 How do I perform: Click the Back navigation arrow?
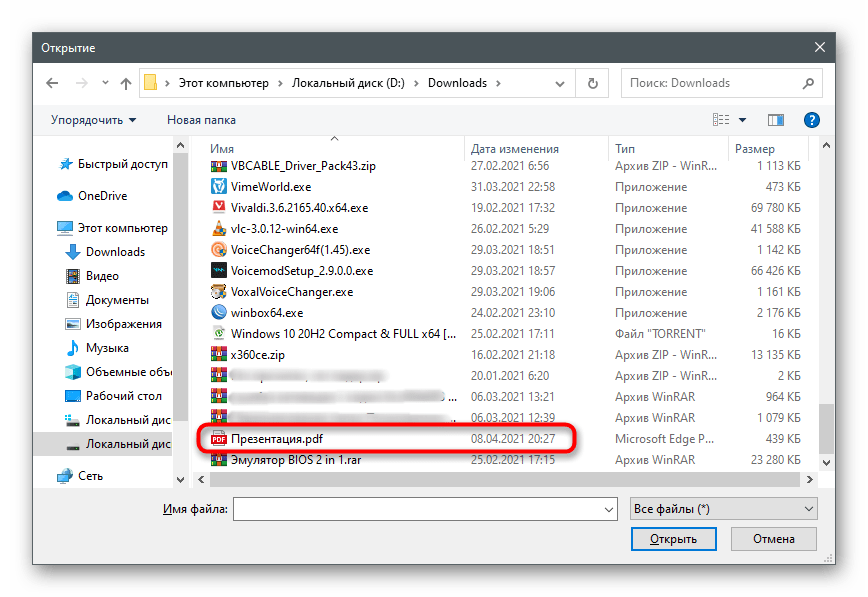tap(50, 83)
